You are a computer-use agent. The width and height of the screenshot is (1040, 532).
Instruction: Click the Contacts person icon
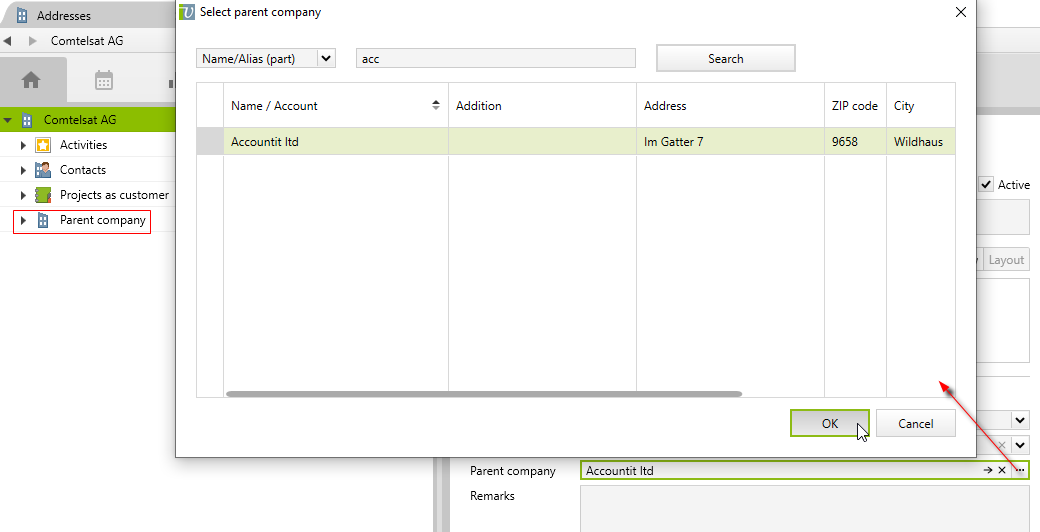(43, 170)
